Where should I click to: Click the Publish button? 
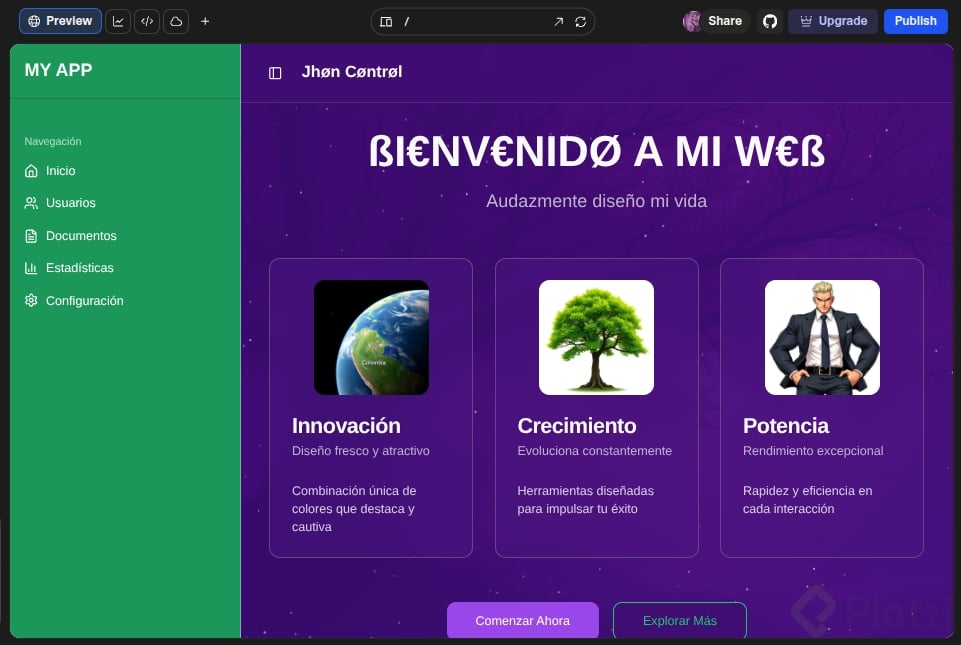tap(916, 21)
